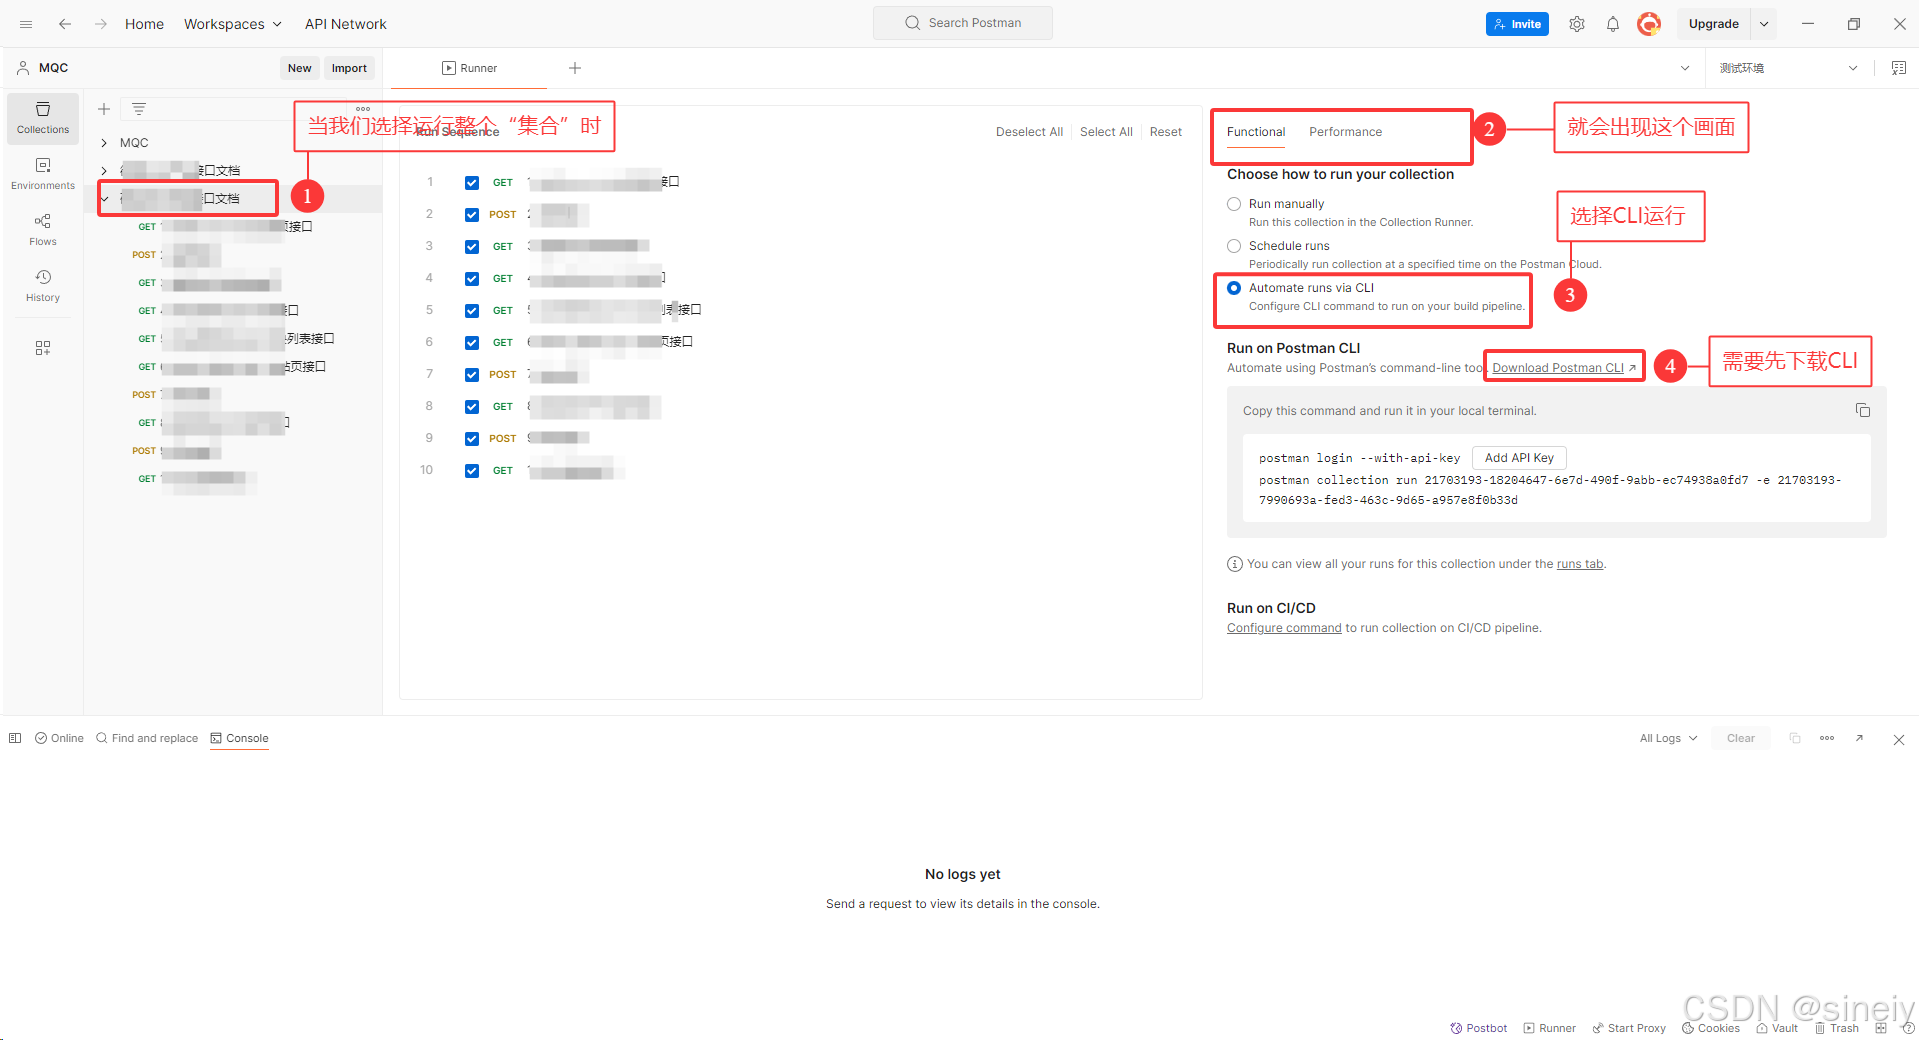1919x1040 pixels.
Task: Open the Console tab in footer
Action: pos(240,738)
